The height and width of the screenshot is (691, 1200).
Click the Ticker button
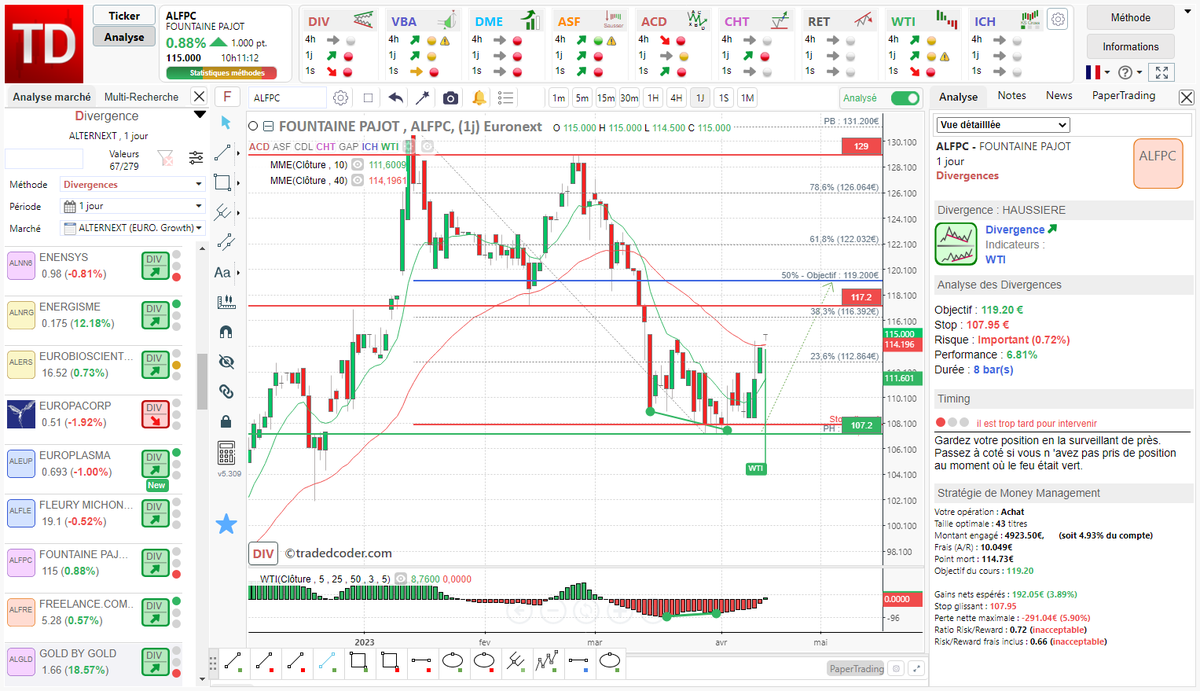124,16
